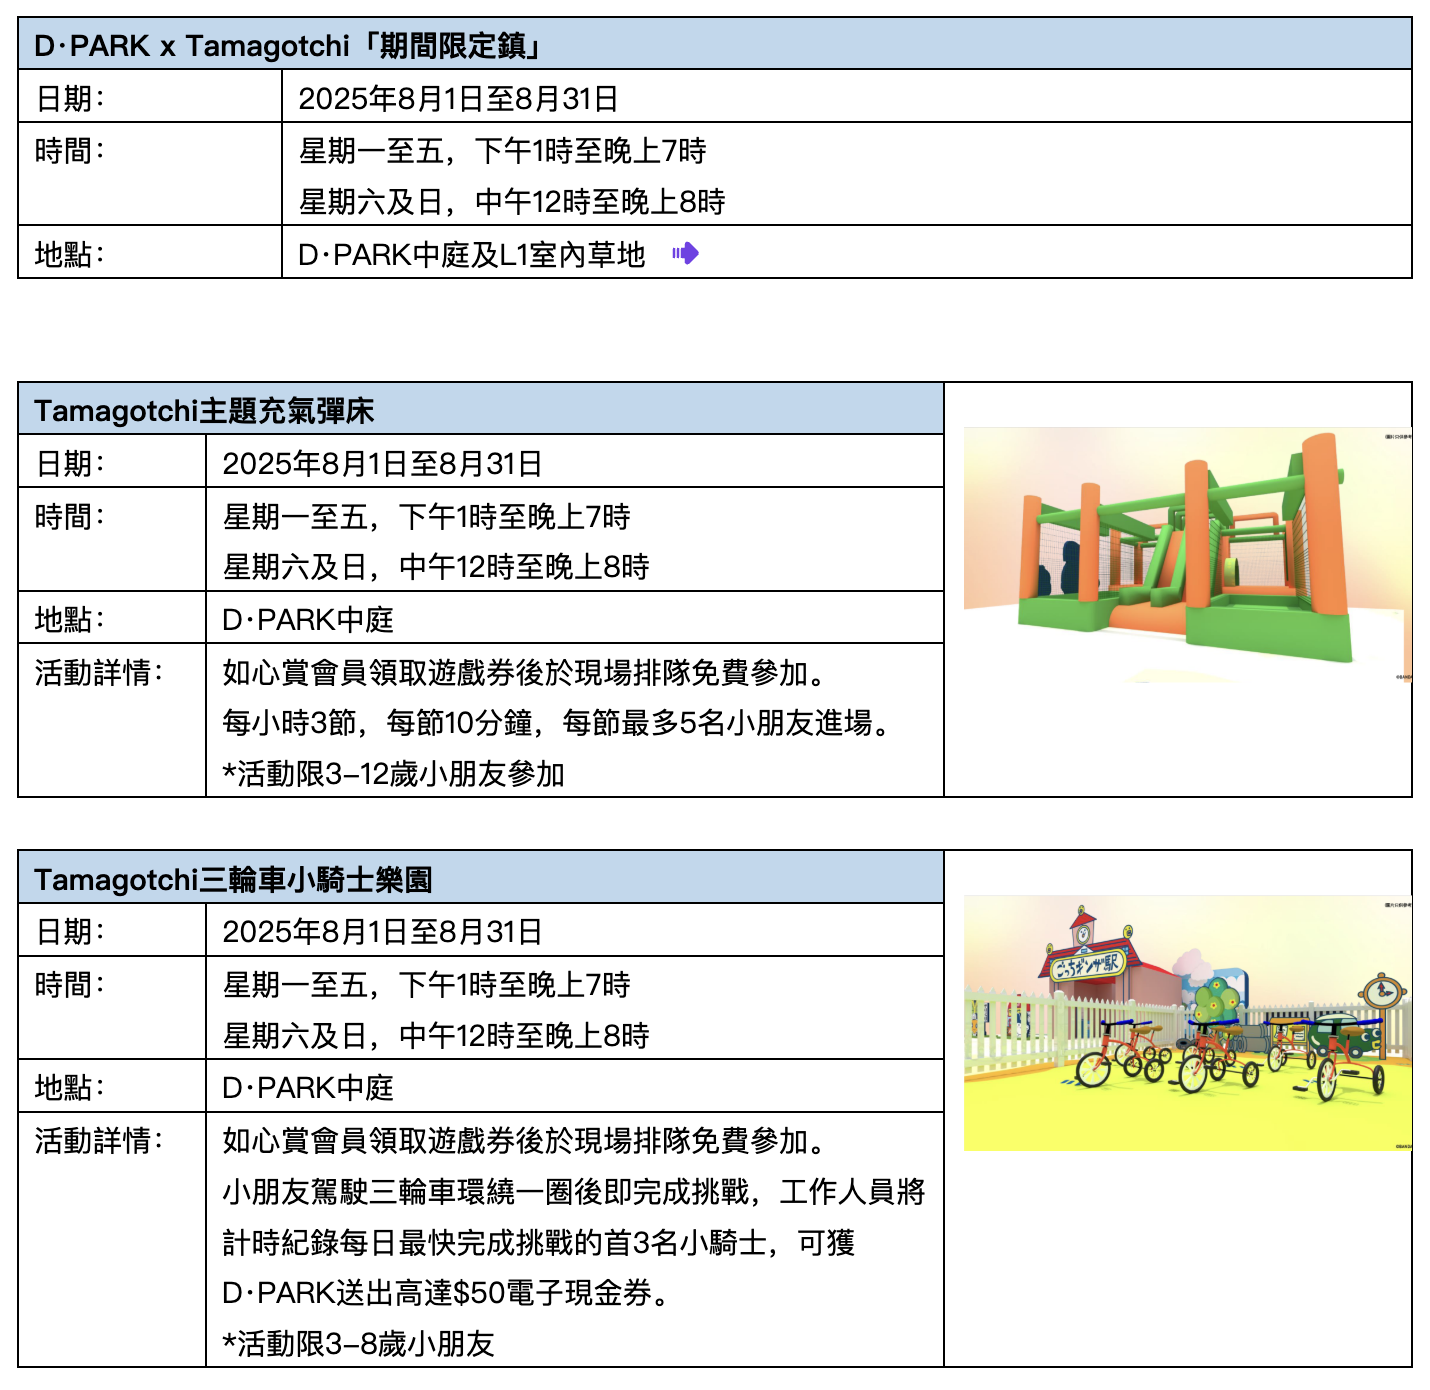
Task: Click 地點 label in the tricycle table
Action: coord(69,1087)
